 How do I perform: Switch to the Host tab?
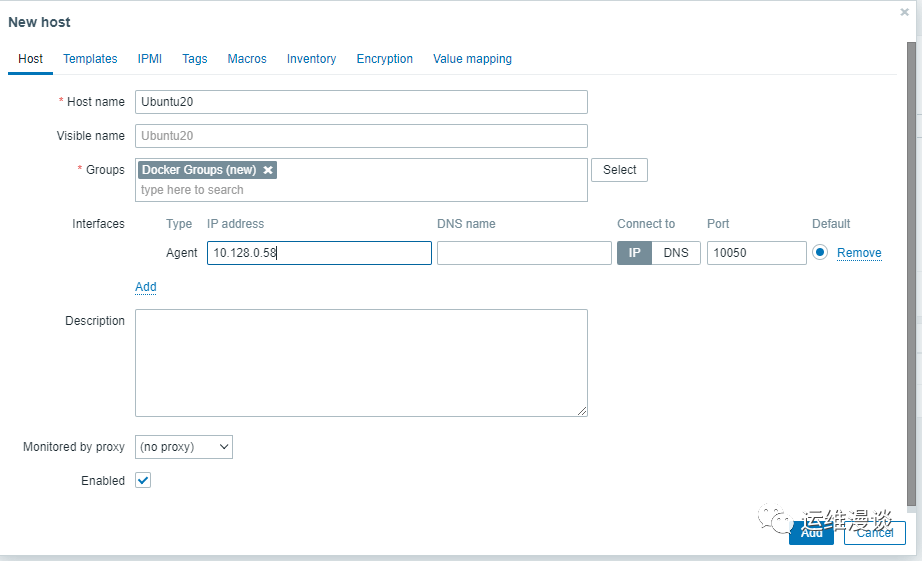click(x=31, y=59)
